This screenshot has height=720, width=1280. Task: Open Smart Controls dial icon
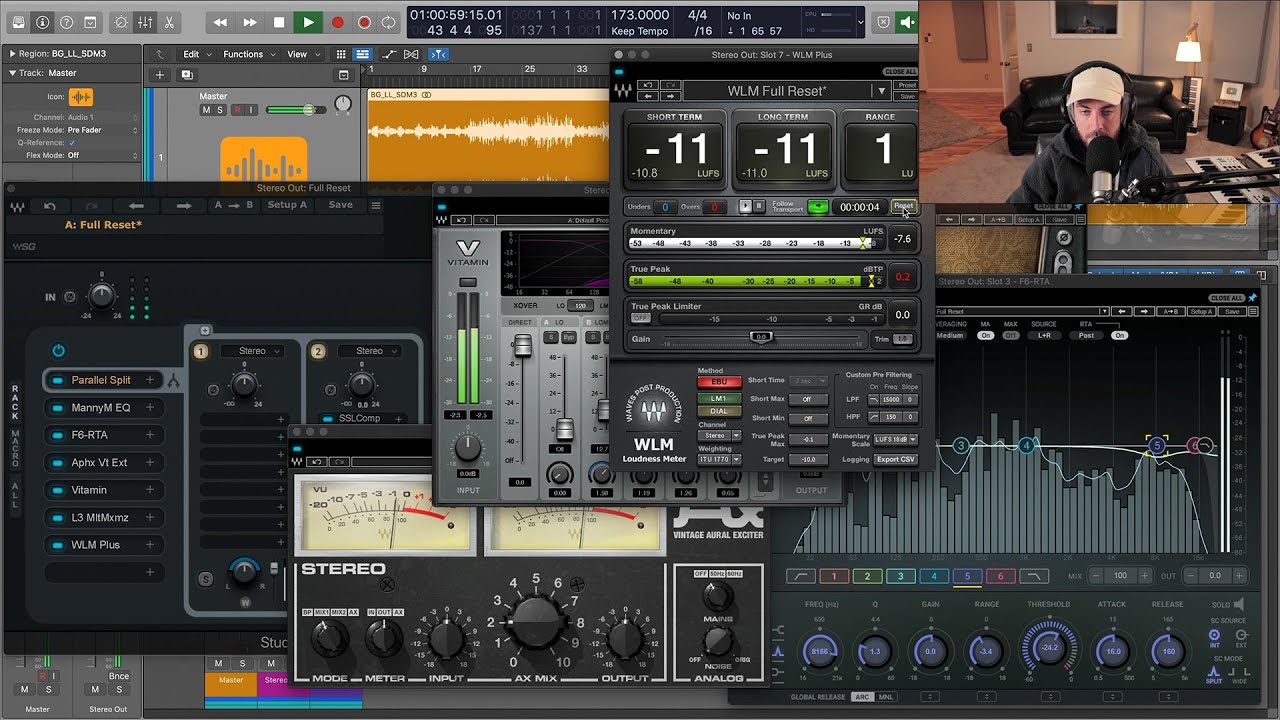pyautogui.click(x=121, y=22)
